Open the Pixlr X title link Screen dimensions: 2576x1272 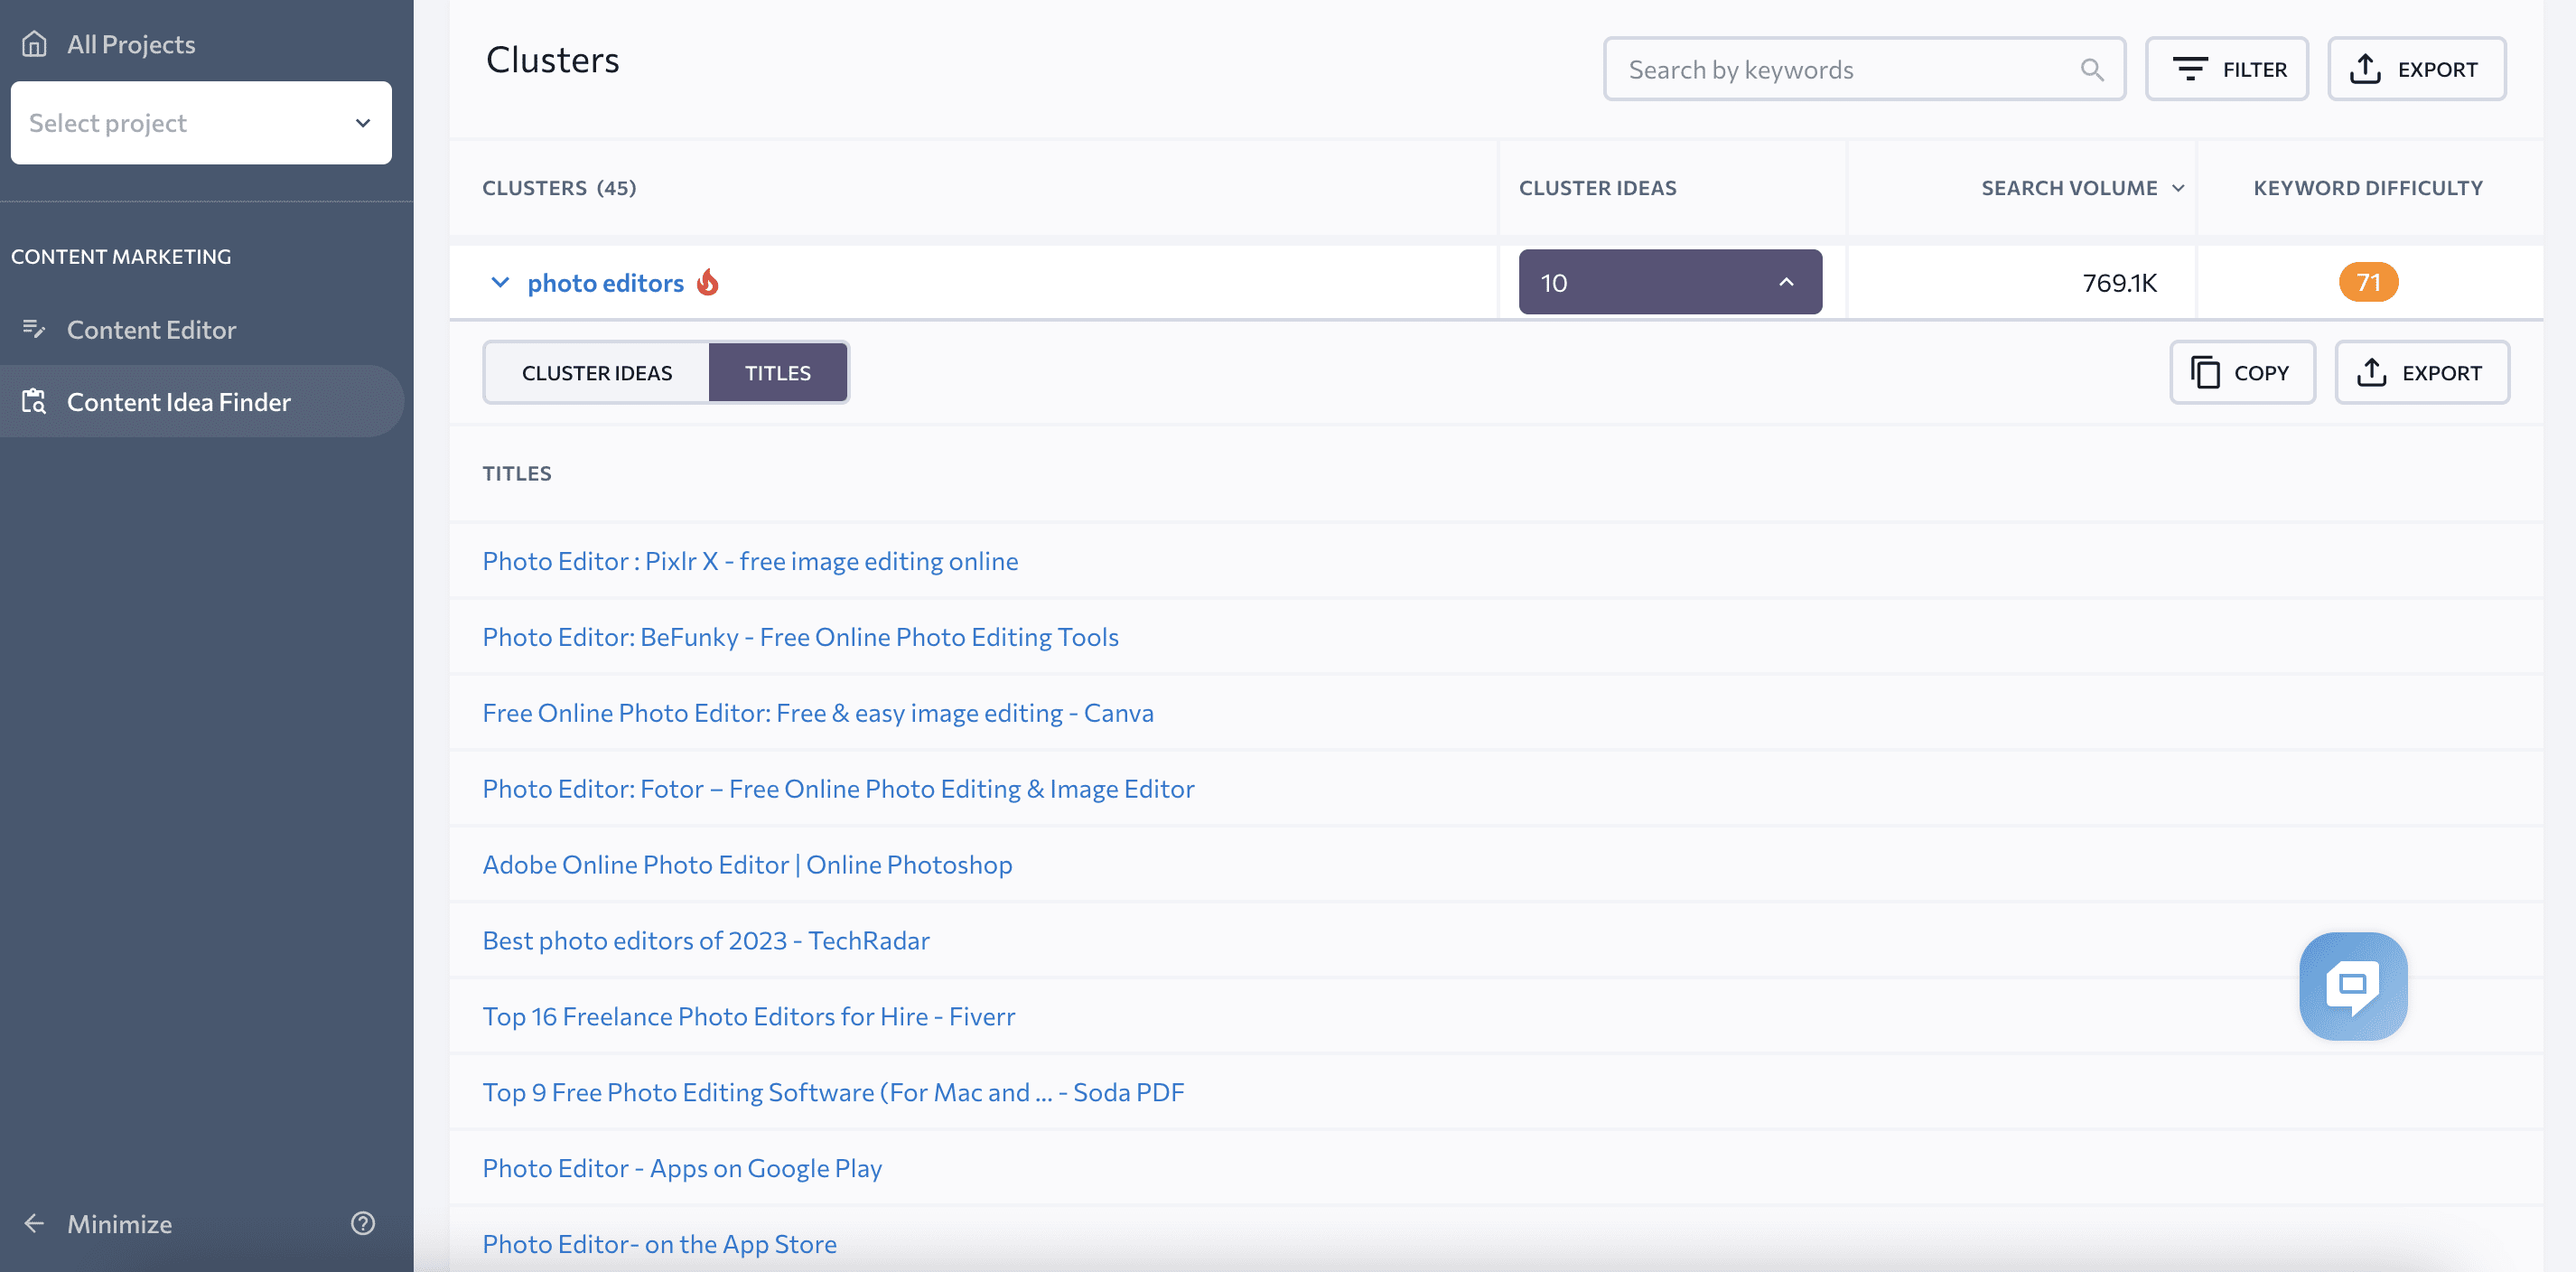[749, 559]
